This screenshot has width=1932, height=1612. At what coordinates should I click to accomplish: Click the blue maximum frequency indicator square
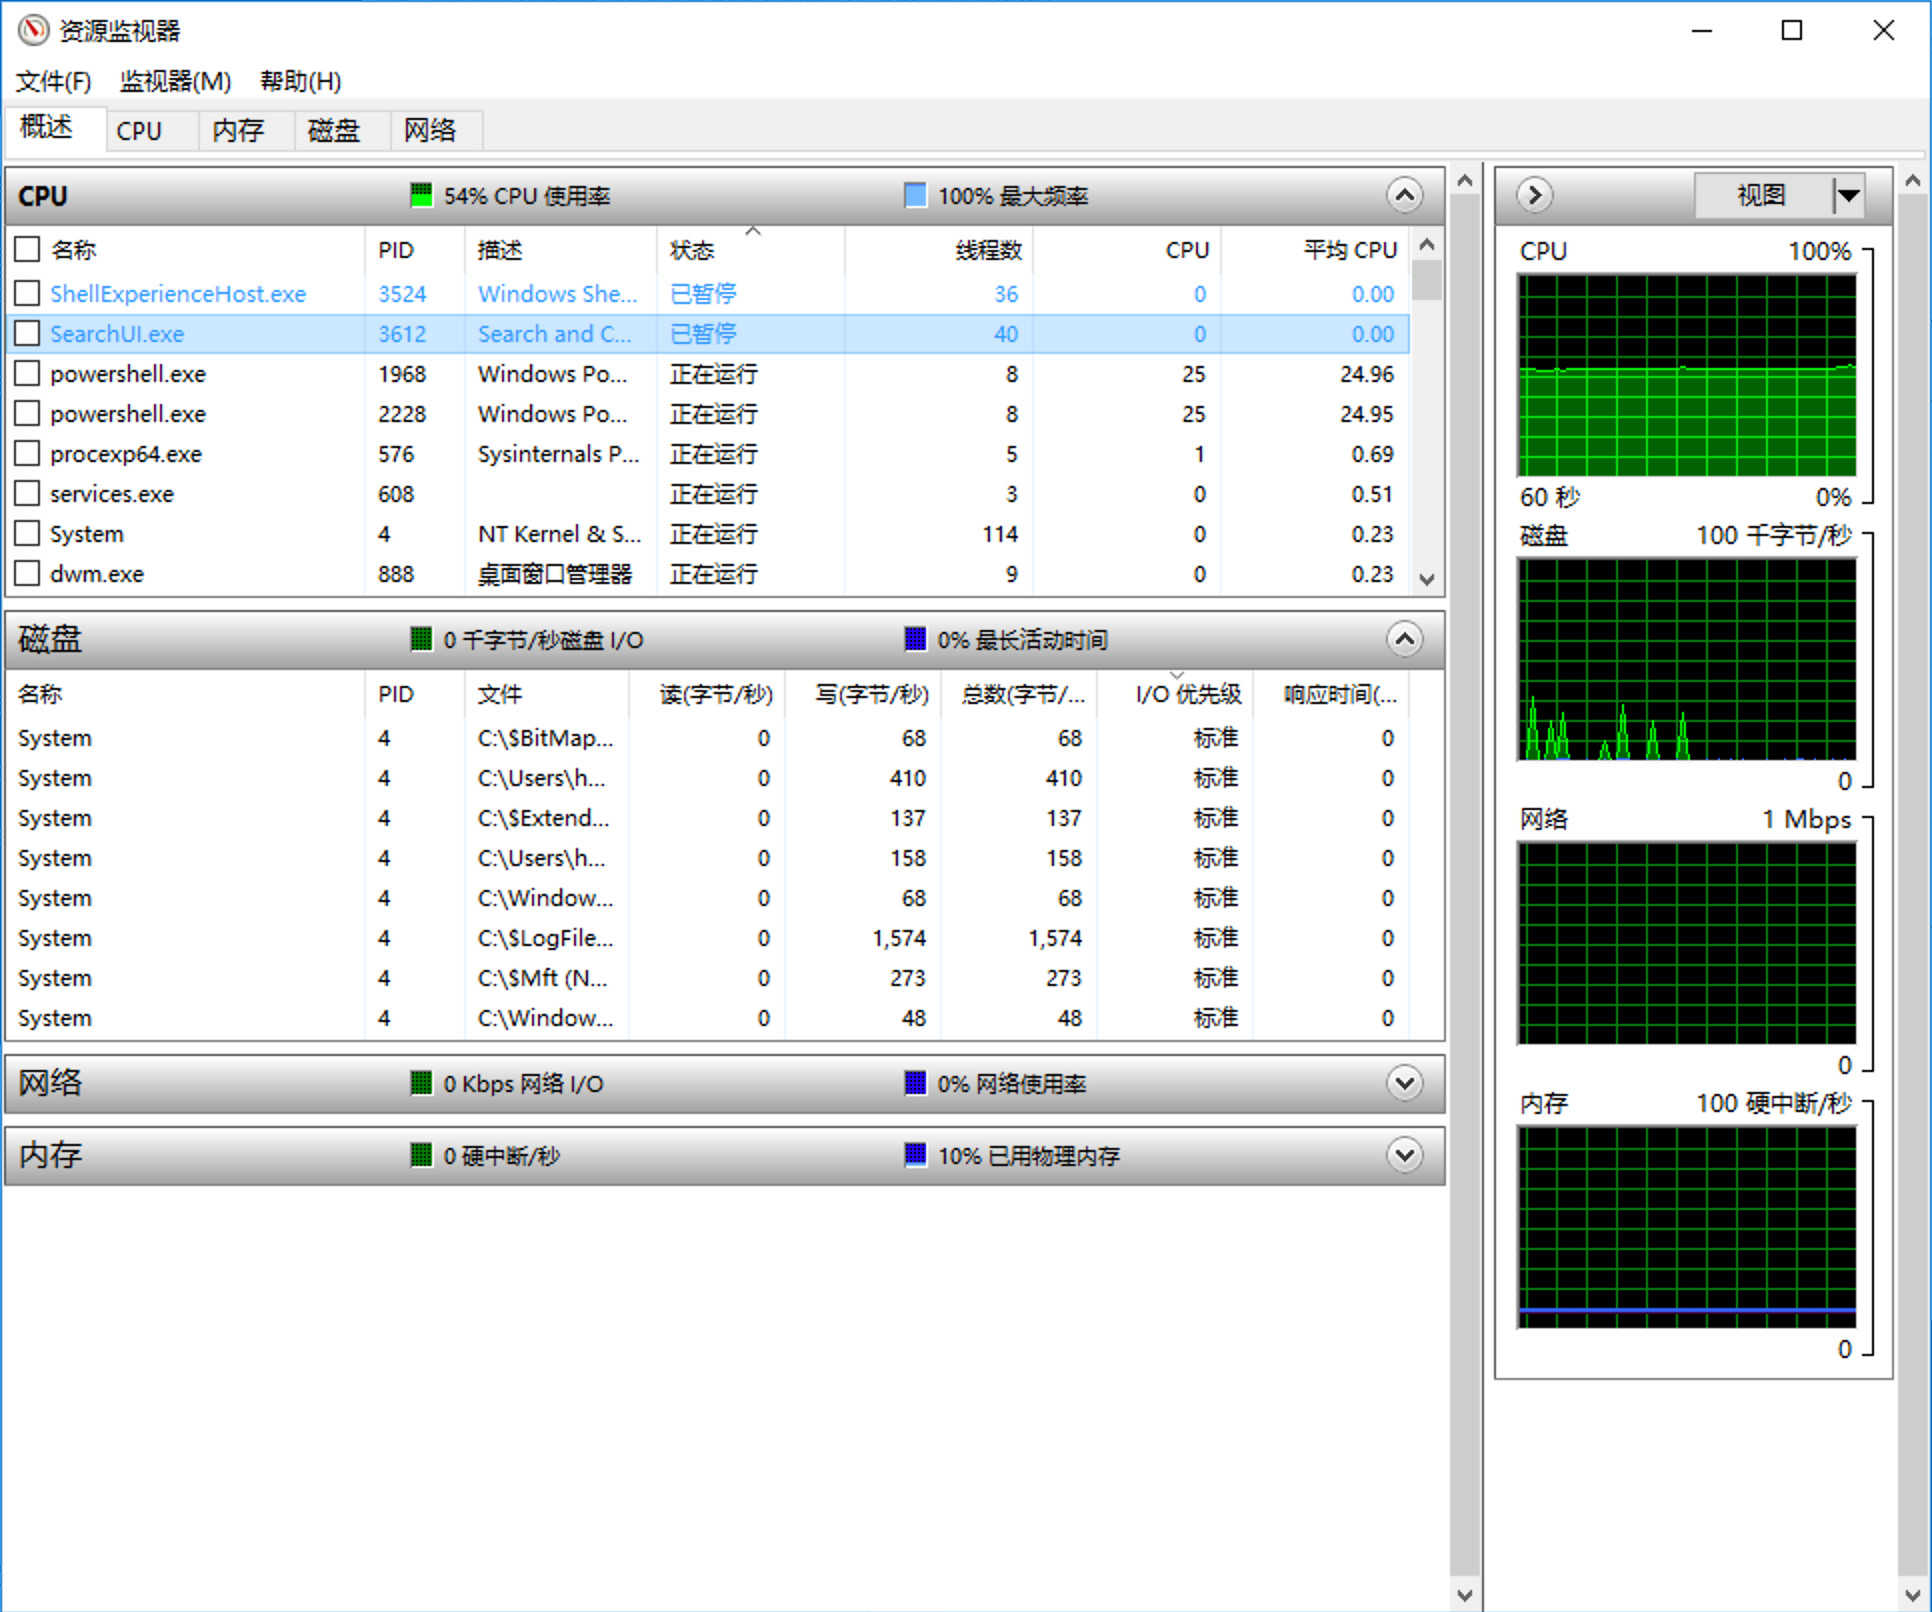(x=914, y=195)
